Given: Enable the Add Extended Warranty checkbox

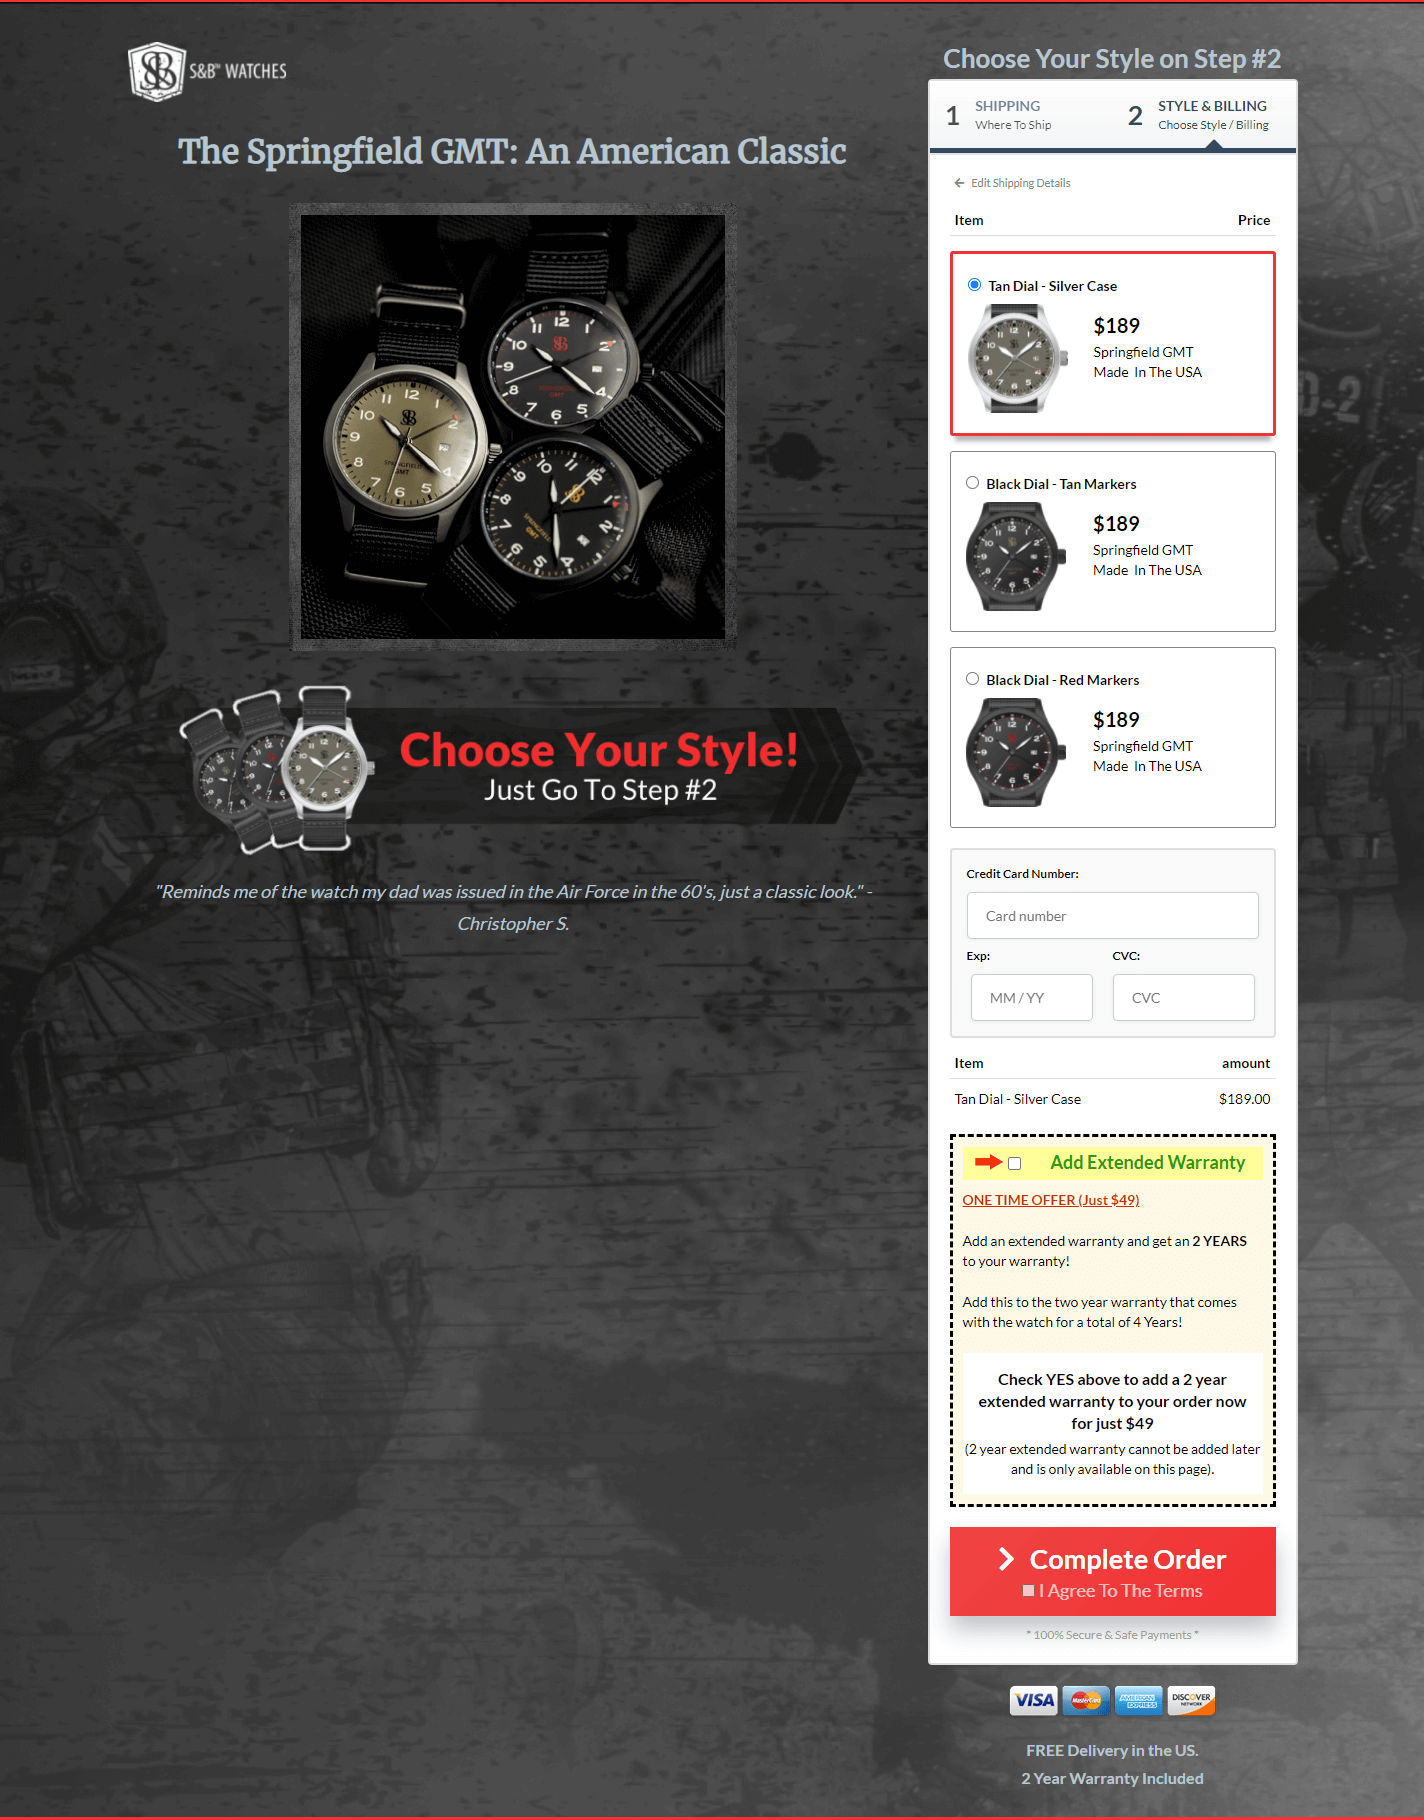Looking at the screenshot, I should click(x=1014, y=1163).
